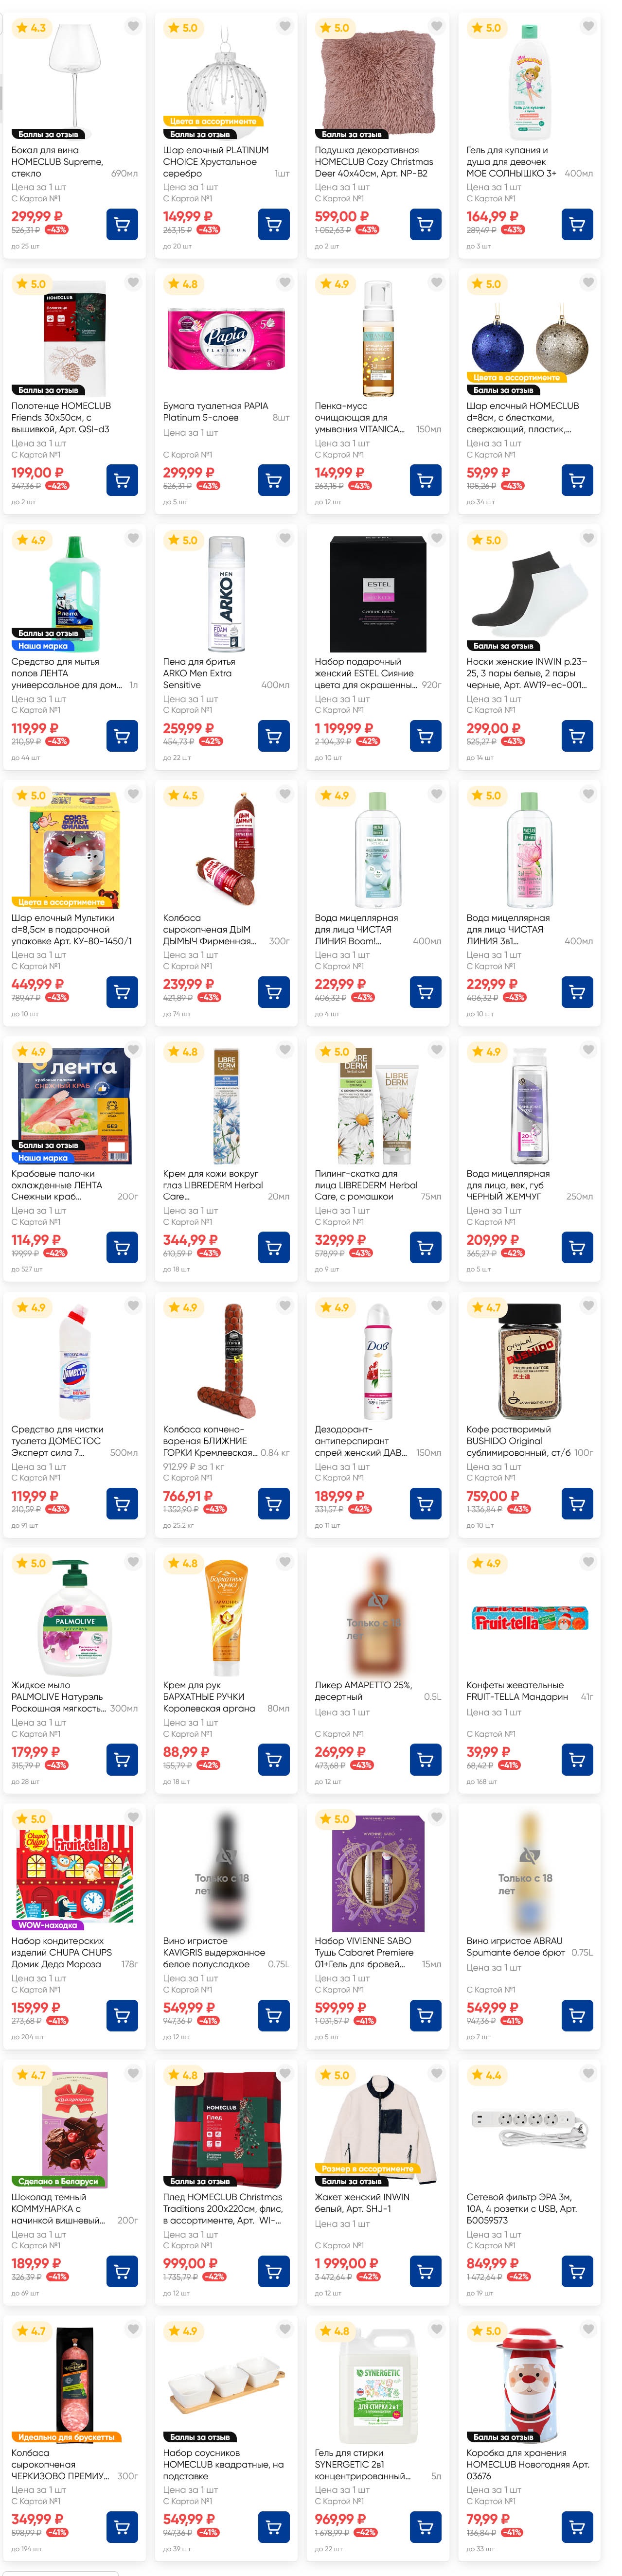Add Fruit-tella Мандарин candy to cart
This screenshot has width=622, height=2576.
(x=577, y=1759)
